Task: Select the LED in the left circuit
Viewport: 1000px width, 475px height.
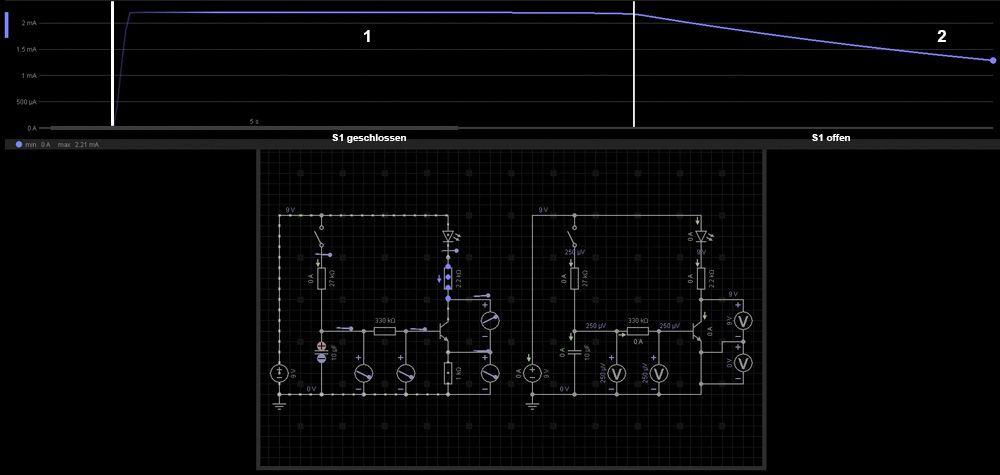Action: click(448, 238)
